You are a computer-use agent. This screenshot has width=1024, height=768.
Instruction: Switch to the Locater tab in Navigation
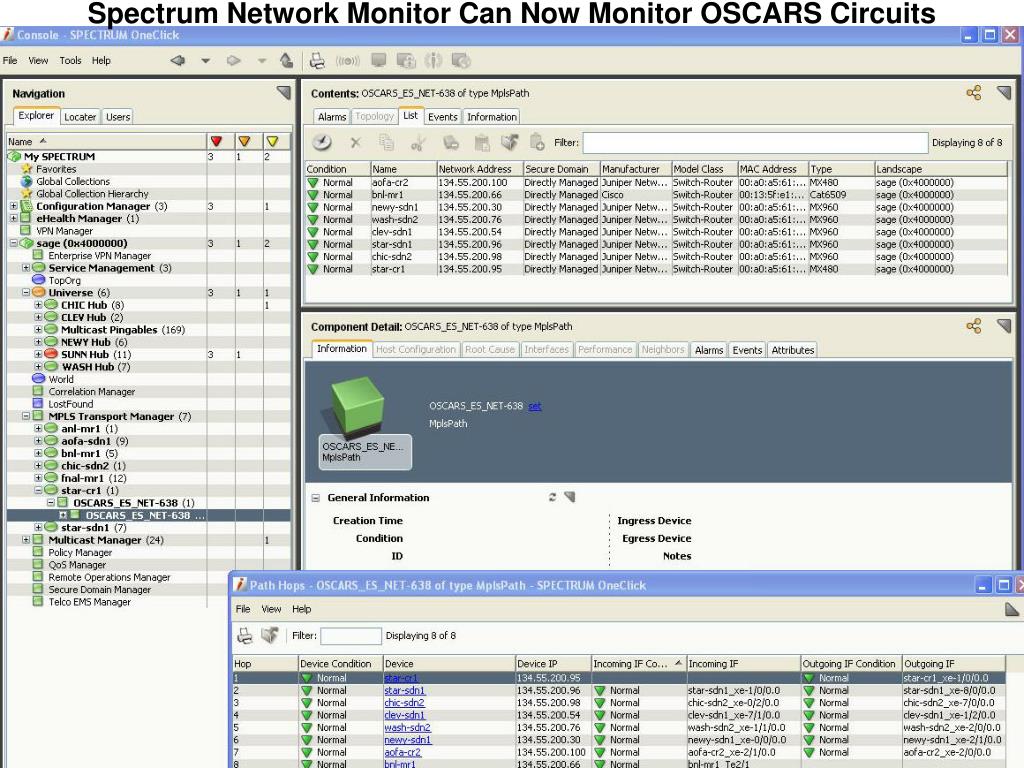(80, 117)
